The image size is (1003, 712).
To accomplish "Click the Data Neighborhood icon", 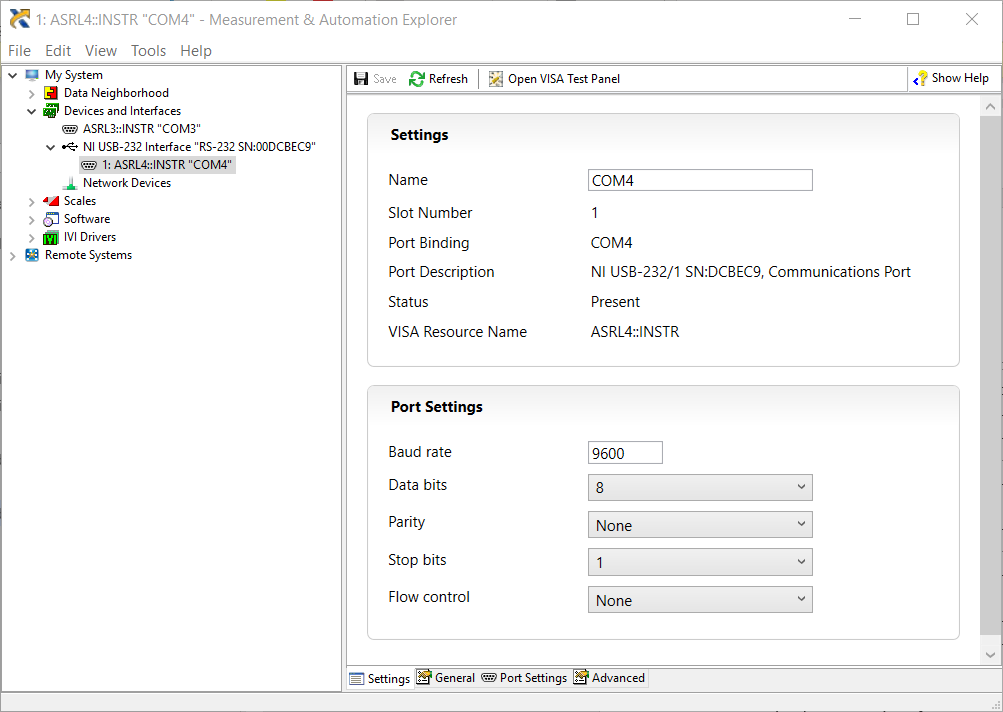I will click(x=50, y=92).
